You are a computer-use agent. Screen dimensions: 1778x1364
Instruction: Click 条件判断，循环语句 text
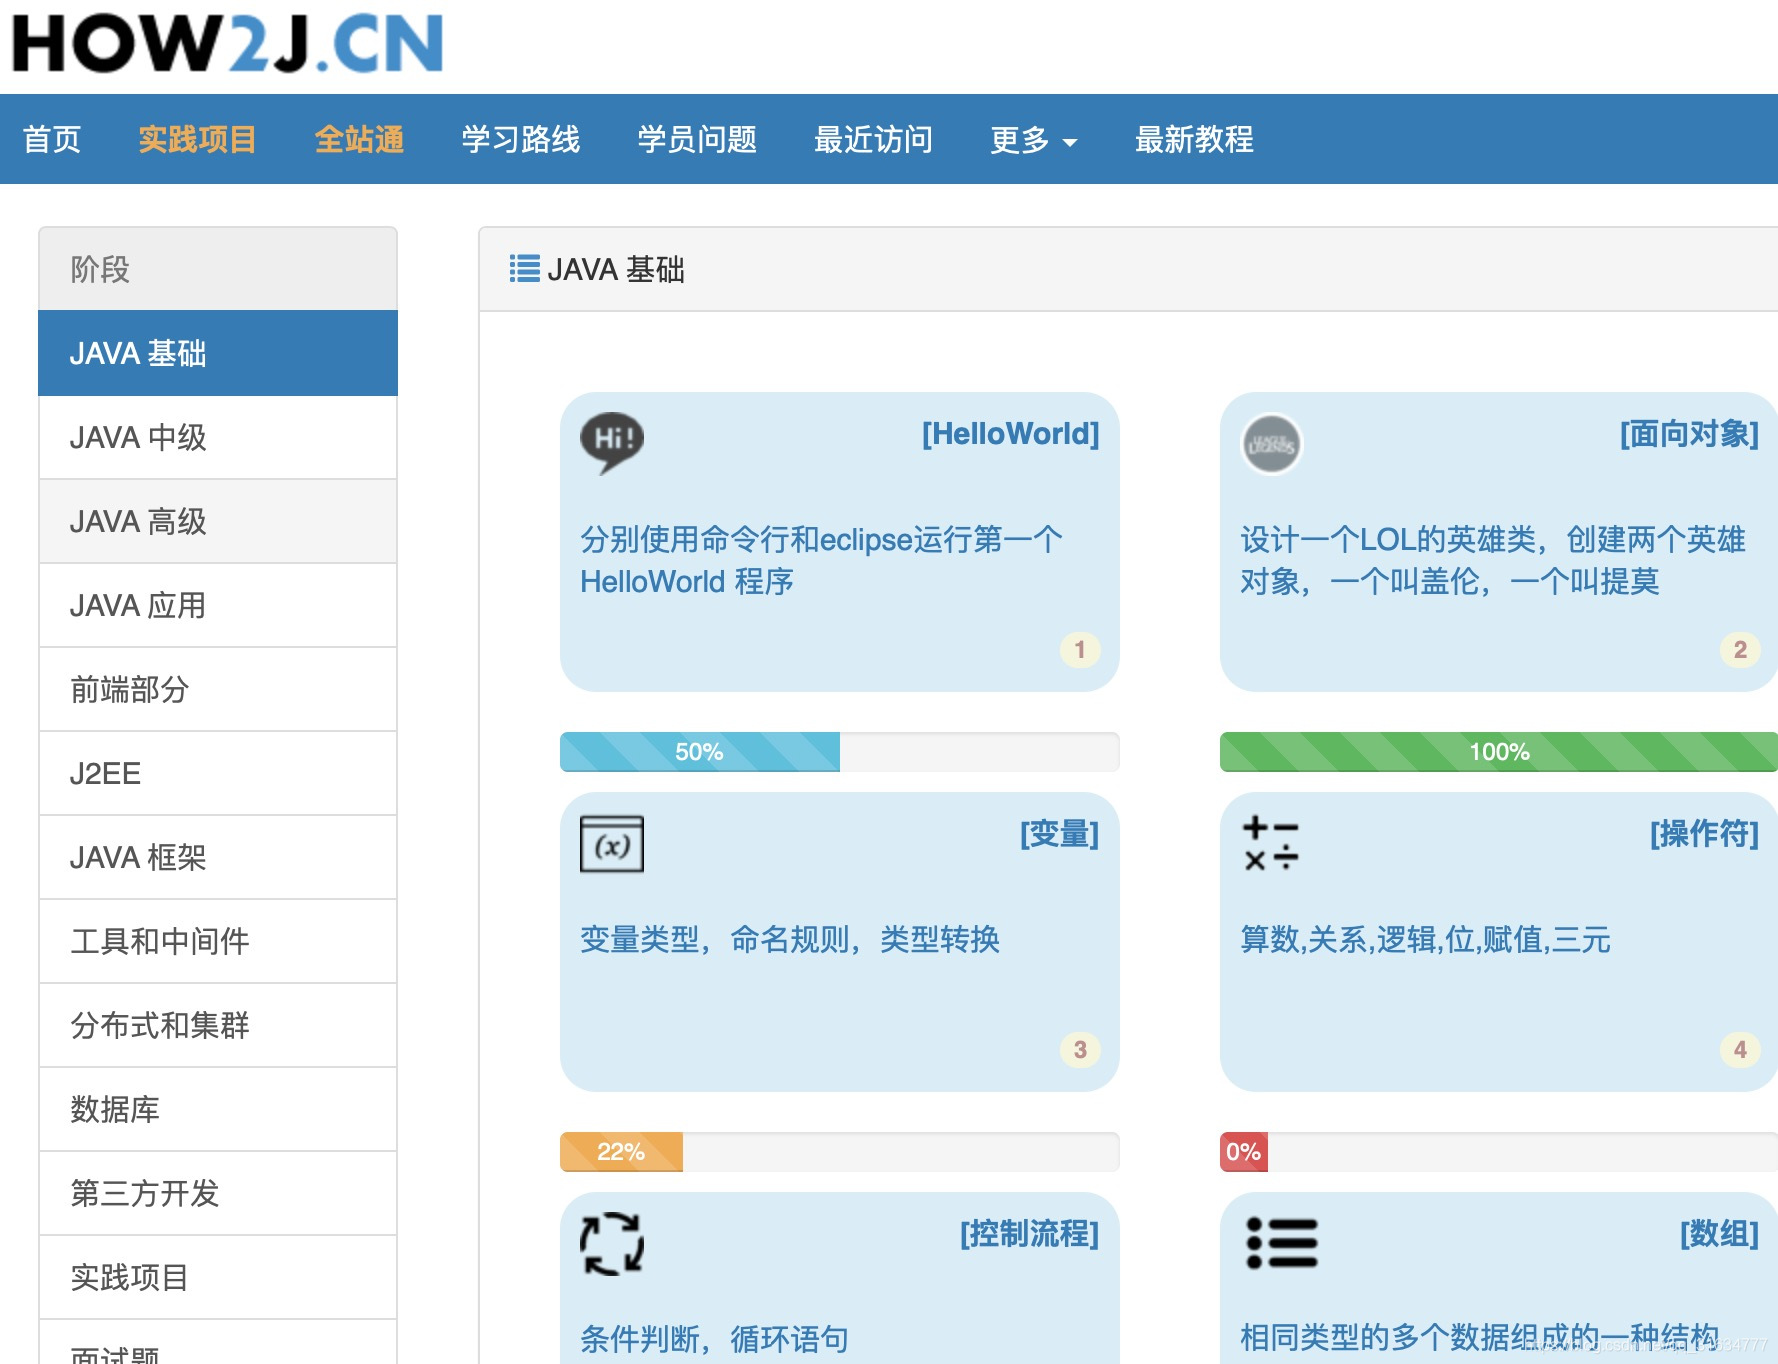pos(714,1338)
